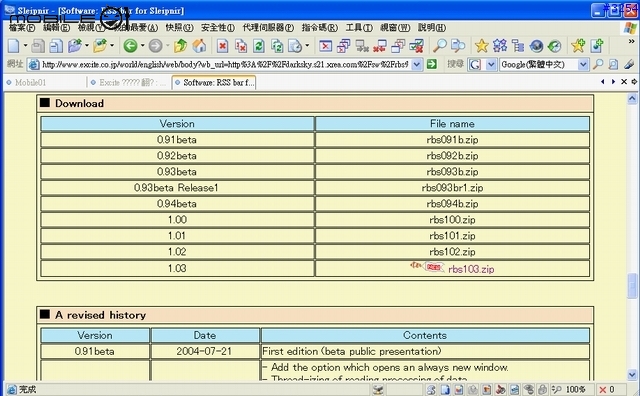This screenshot has width=640, height=396.
Task: Go to the home page
Action: tap(199, 46)
